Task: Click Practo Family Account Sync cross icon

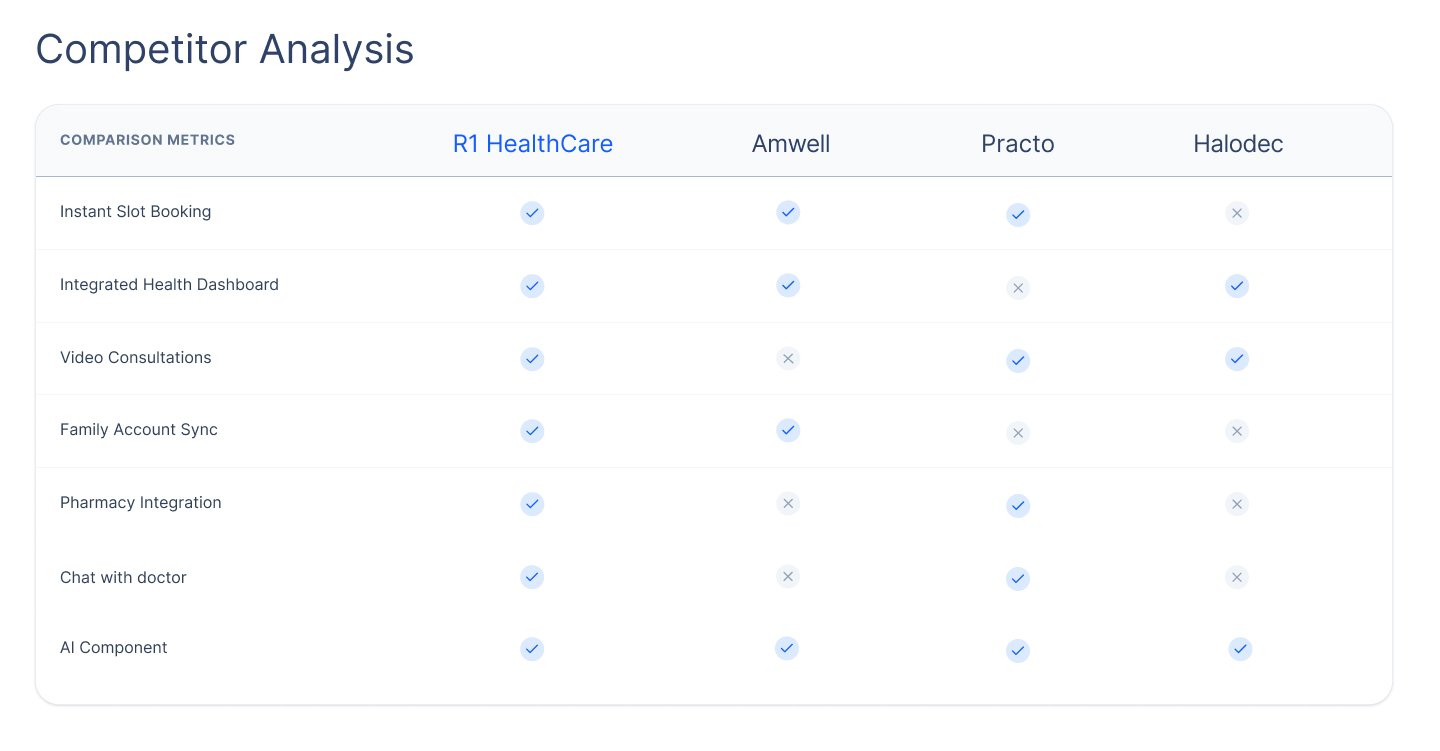Action: click(1018, 433)
